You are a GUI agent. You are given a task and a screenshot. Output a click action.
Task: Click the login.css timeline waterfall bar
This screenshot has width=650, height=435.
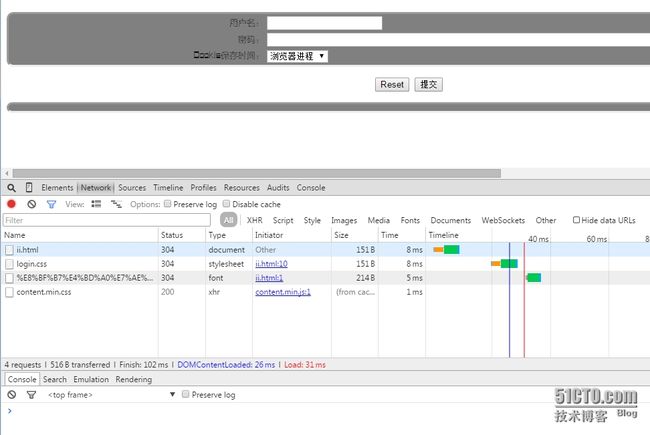tap(504, 264)
